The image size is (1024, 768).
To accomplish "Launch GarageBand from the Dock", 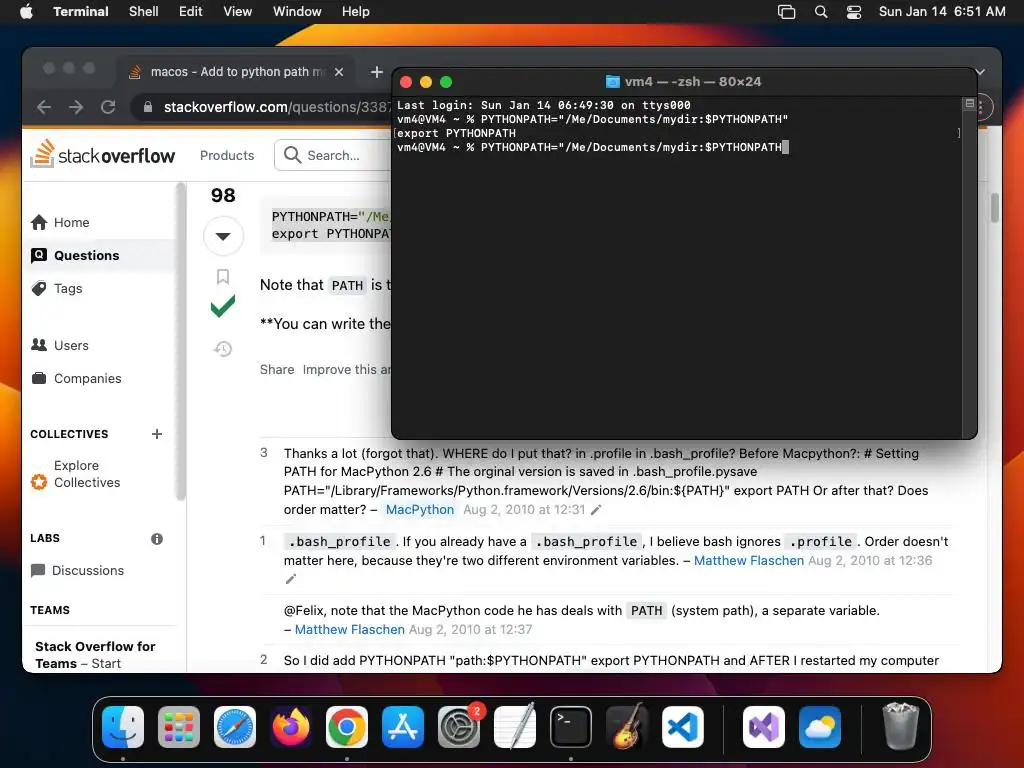I will click(627, 727).
